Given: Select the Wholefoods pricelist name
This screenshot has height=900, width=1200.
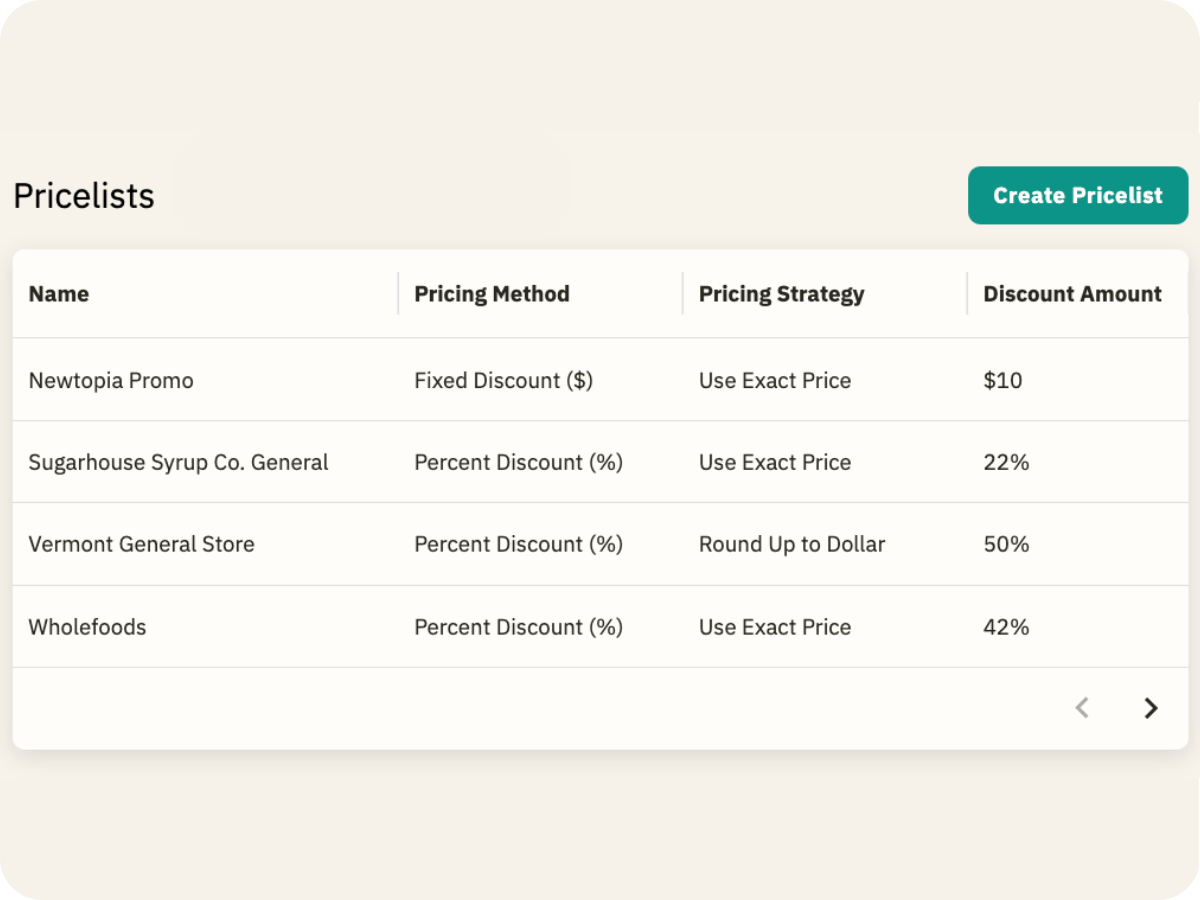Looking at the screenshot, I should 87,627.
